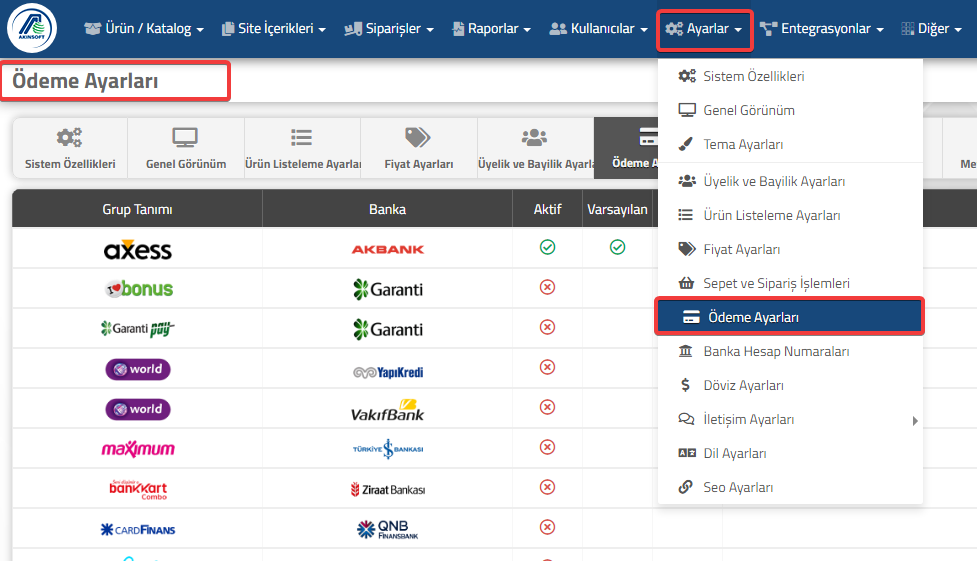Click the bankkart Combo logo
This screenshot has width=977, height=561.
coord(138,489)
